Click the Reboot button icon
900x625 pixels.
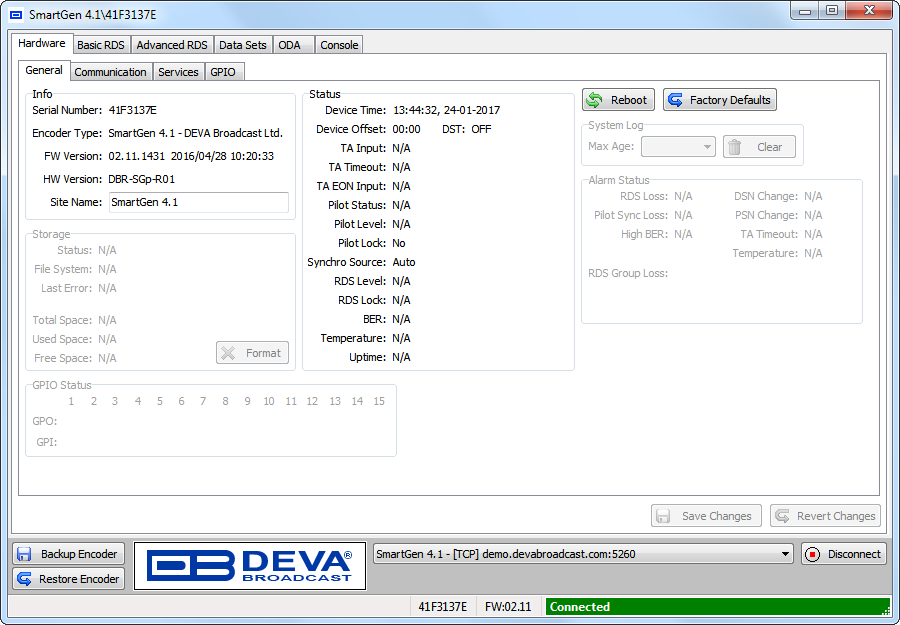[x=595, y=100]
